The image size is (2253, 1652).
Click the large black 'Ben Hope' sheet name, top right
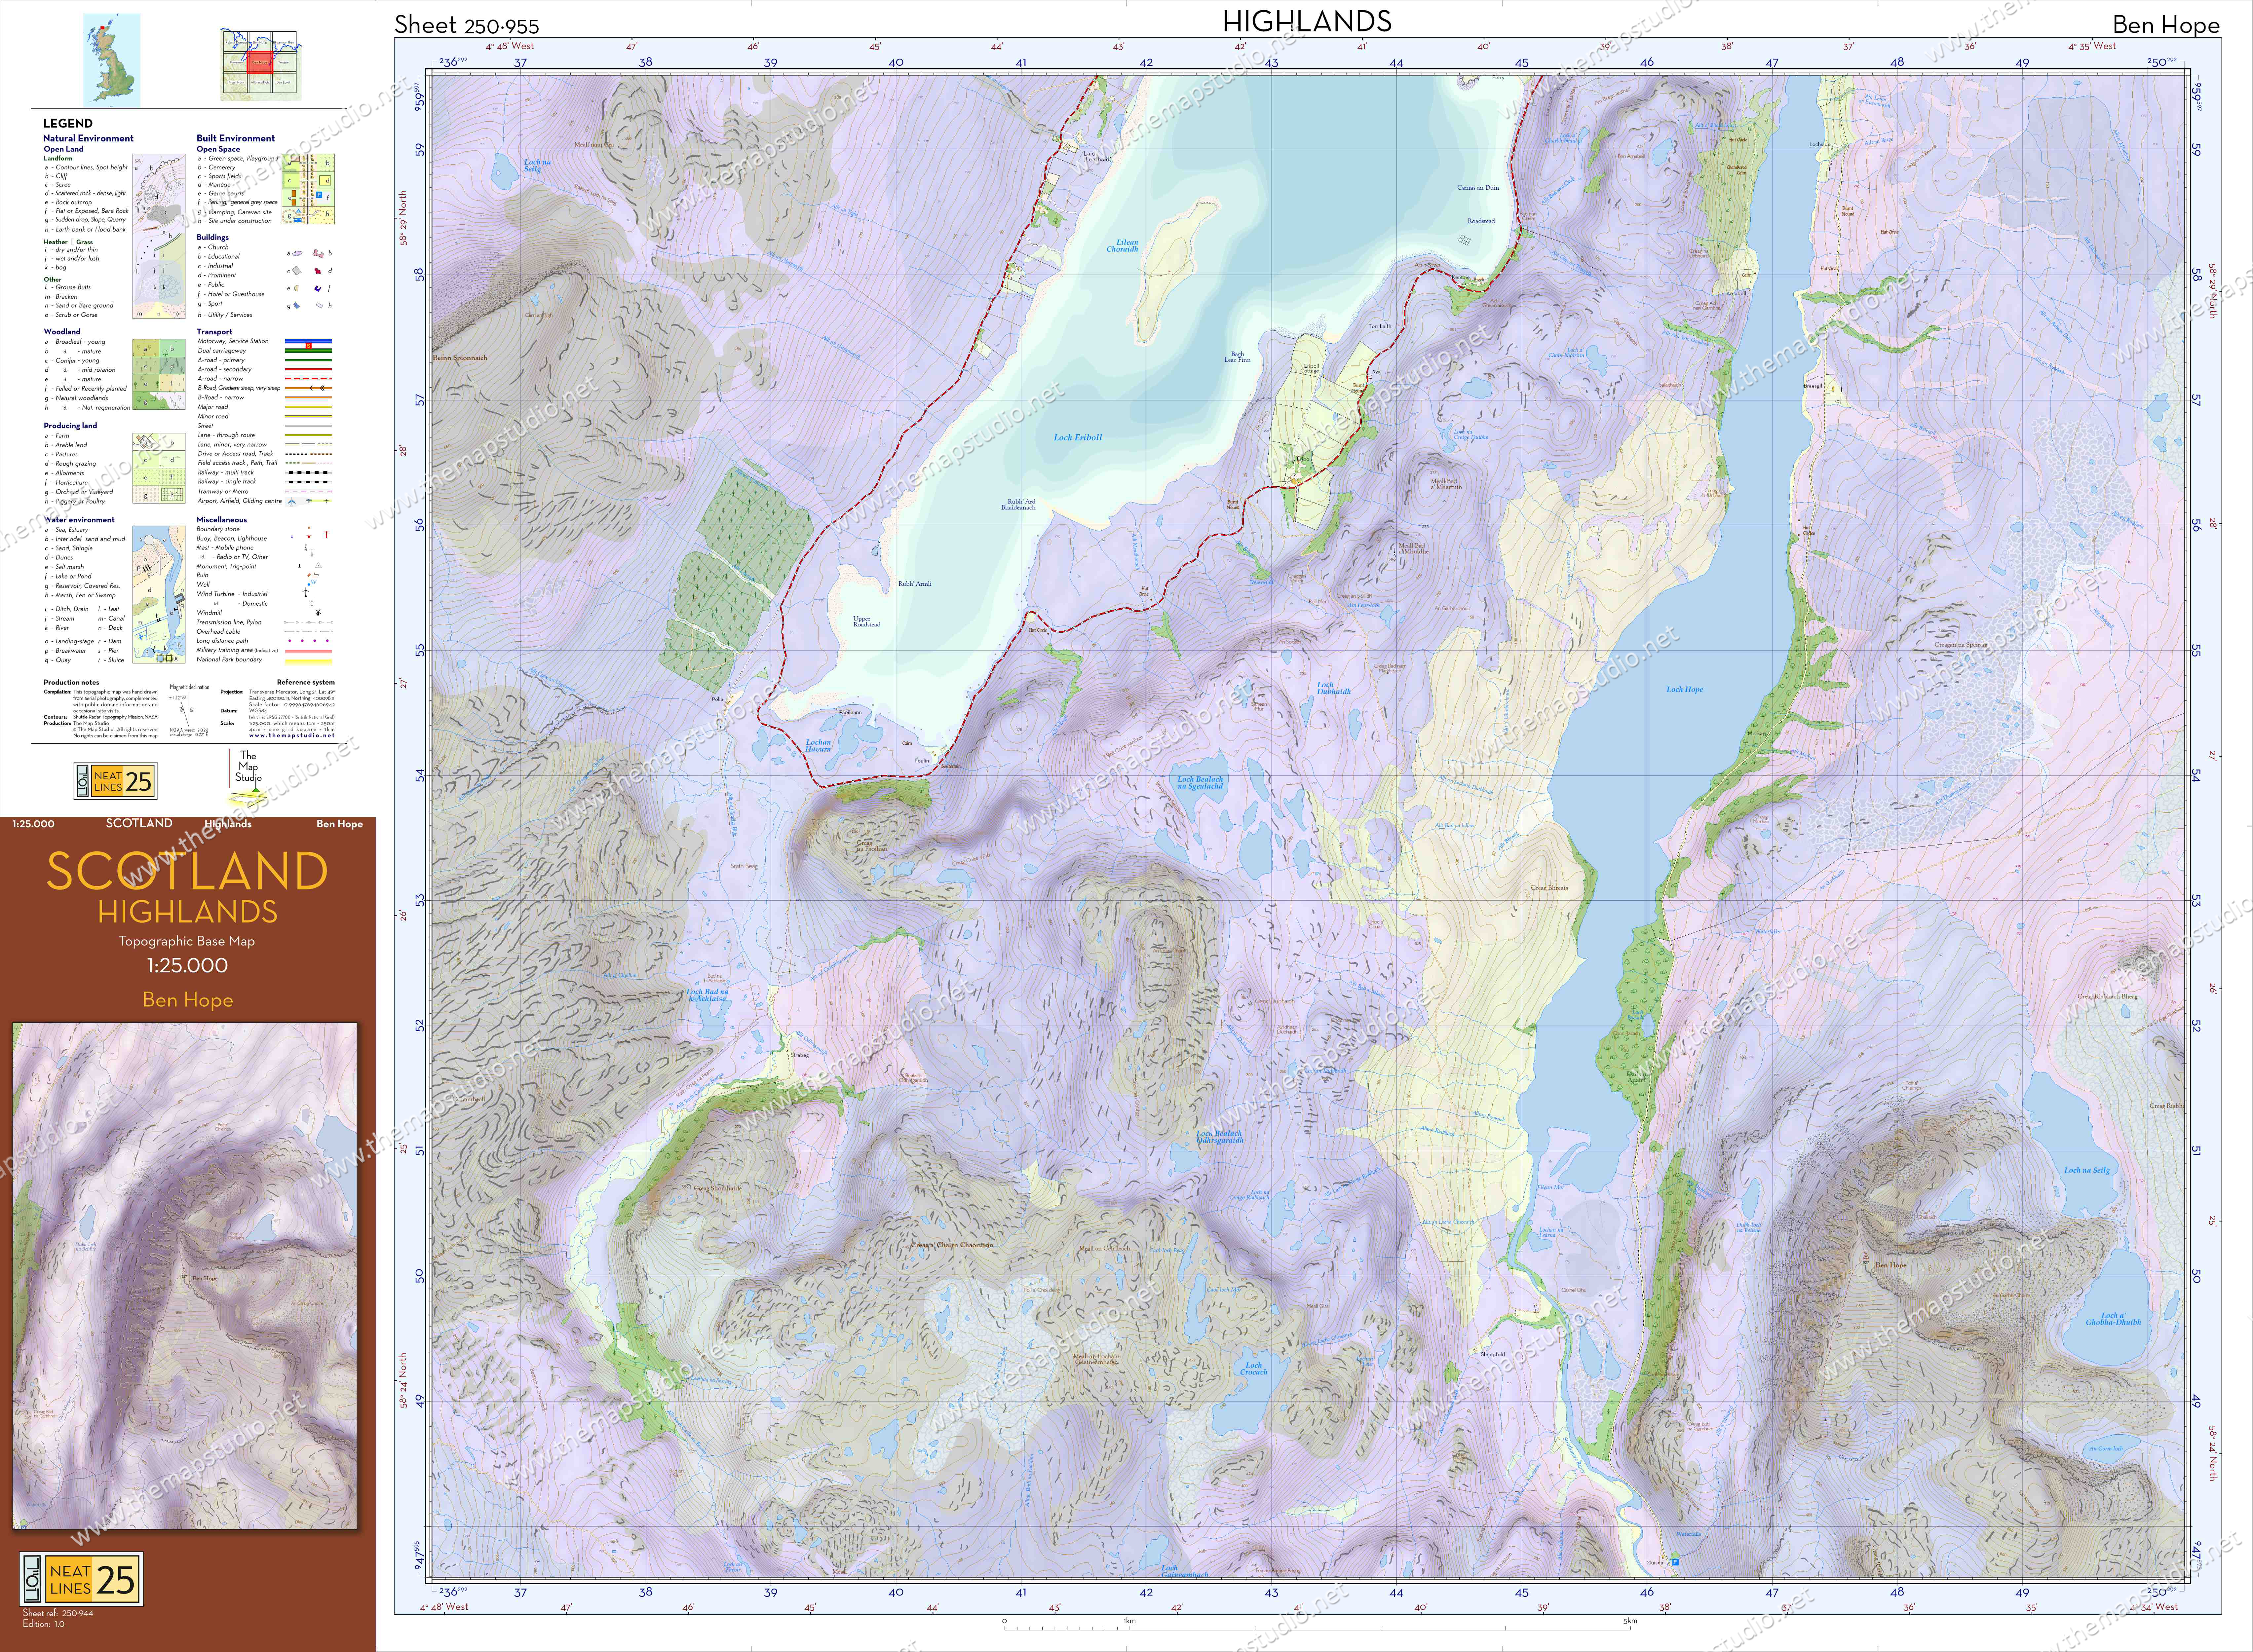click(2166, 25)
